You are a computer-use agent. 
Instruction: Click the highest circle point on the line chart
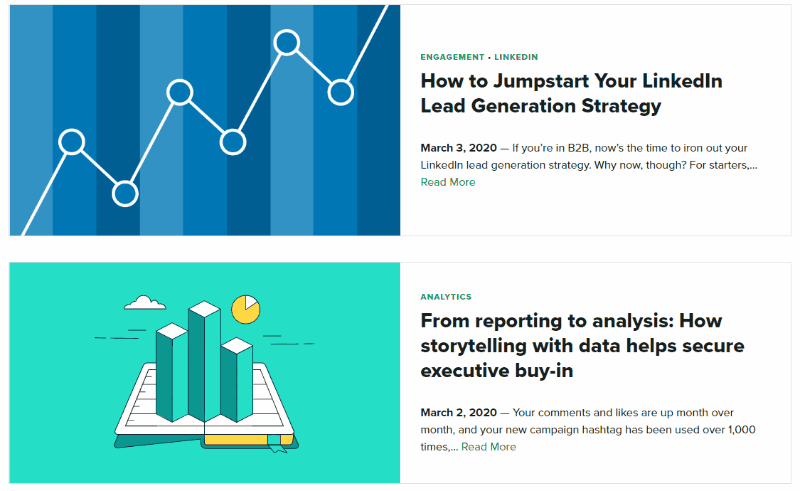(x=287, y=42)
